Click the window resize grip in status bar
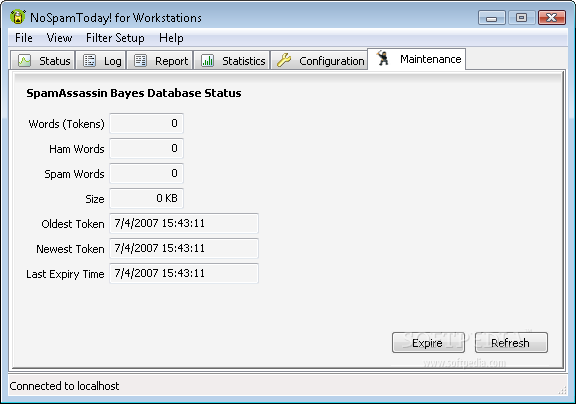This screenshot has width=576, height=404. [562, 390]
